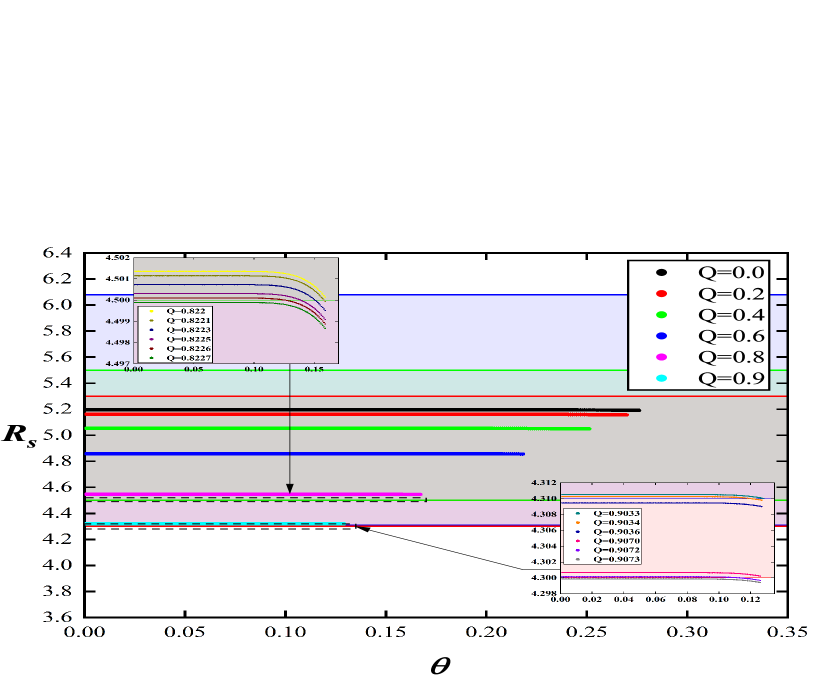Click the '6.0' y-axis tick label
This screenshot has height=681, width=817.
pyautogui.click(x=57, y=305)
